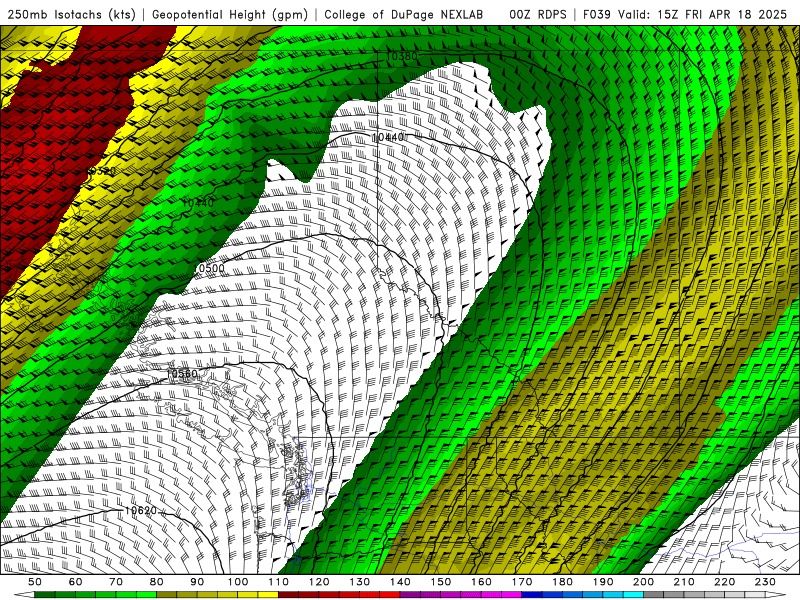Screen dimensions: 800x600
Task: Click the 50 value on the color scale
Action: coord(35,582)
